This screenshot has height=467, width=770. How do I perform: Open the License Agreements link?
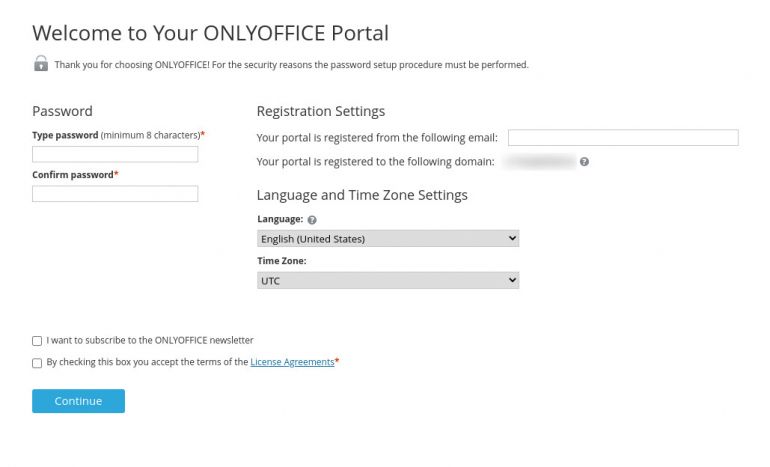291,362
